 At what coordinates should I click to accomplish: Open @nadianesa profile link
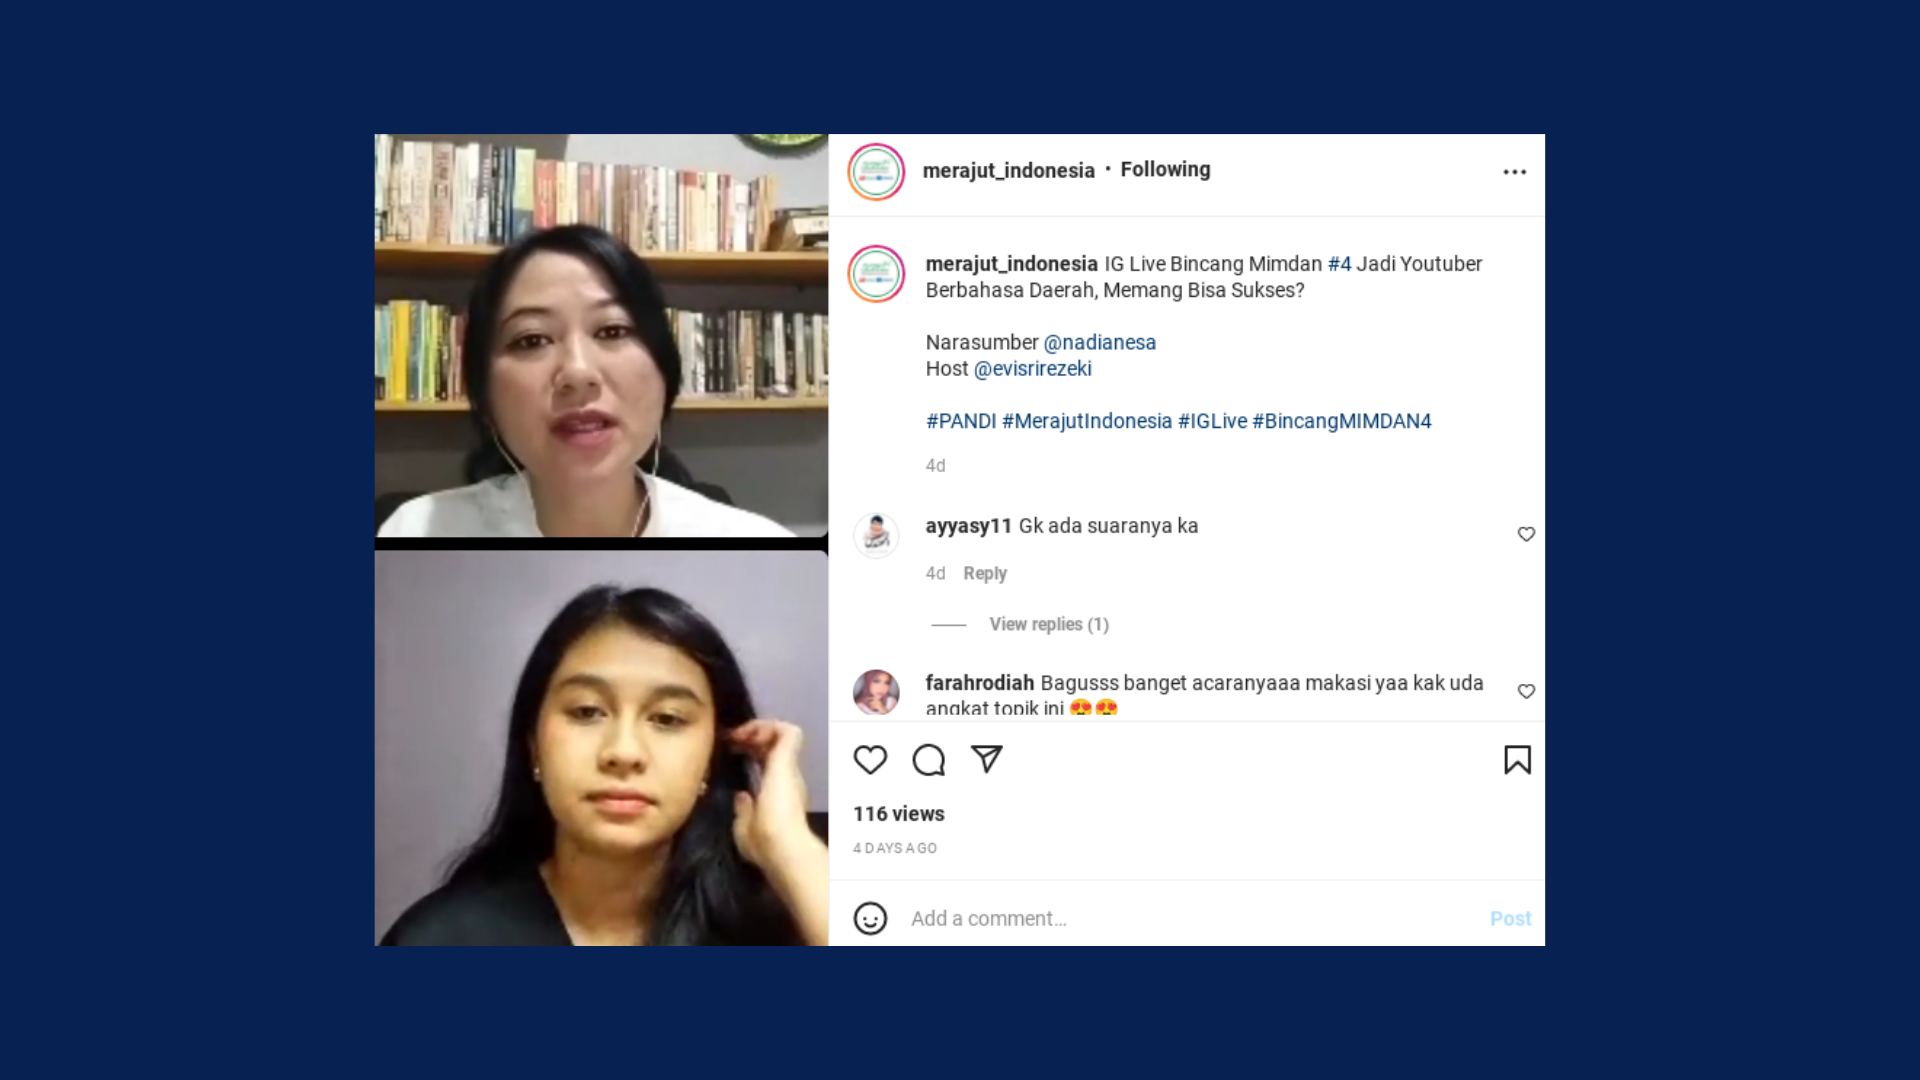1099,342
